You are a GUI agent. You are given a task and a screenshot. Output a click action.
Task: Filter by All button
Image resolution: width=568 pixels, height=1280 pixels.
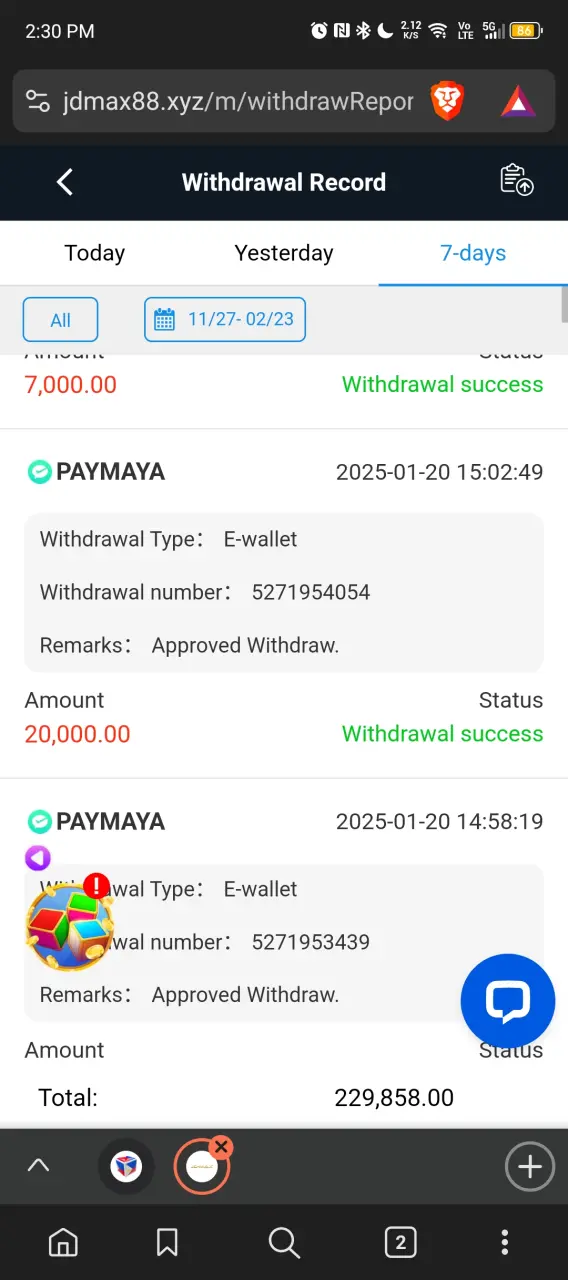pyautogui.click(x=61, y=320)
